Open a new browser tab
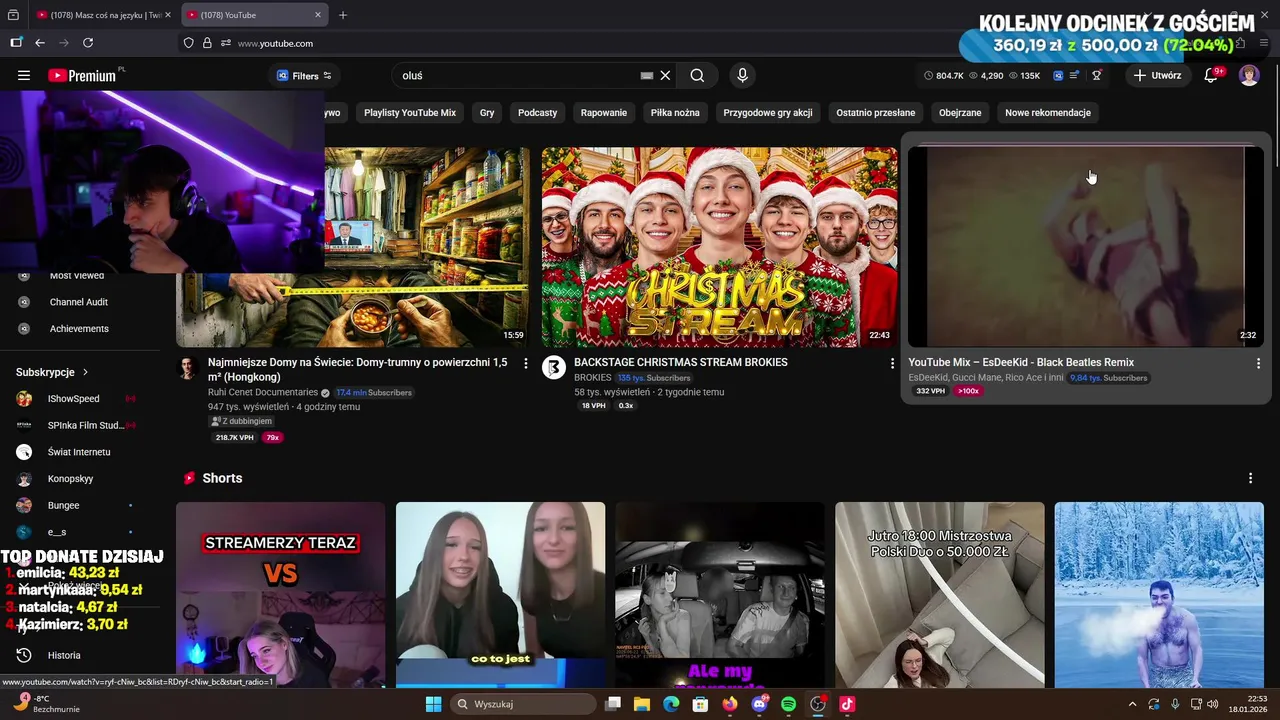 pyautogui.click(x=343, y=15)
